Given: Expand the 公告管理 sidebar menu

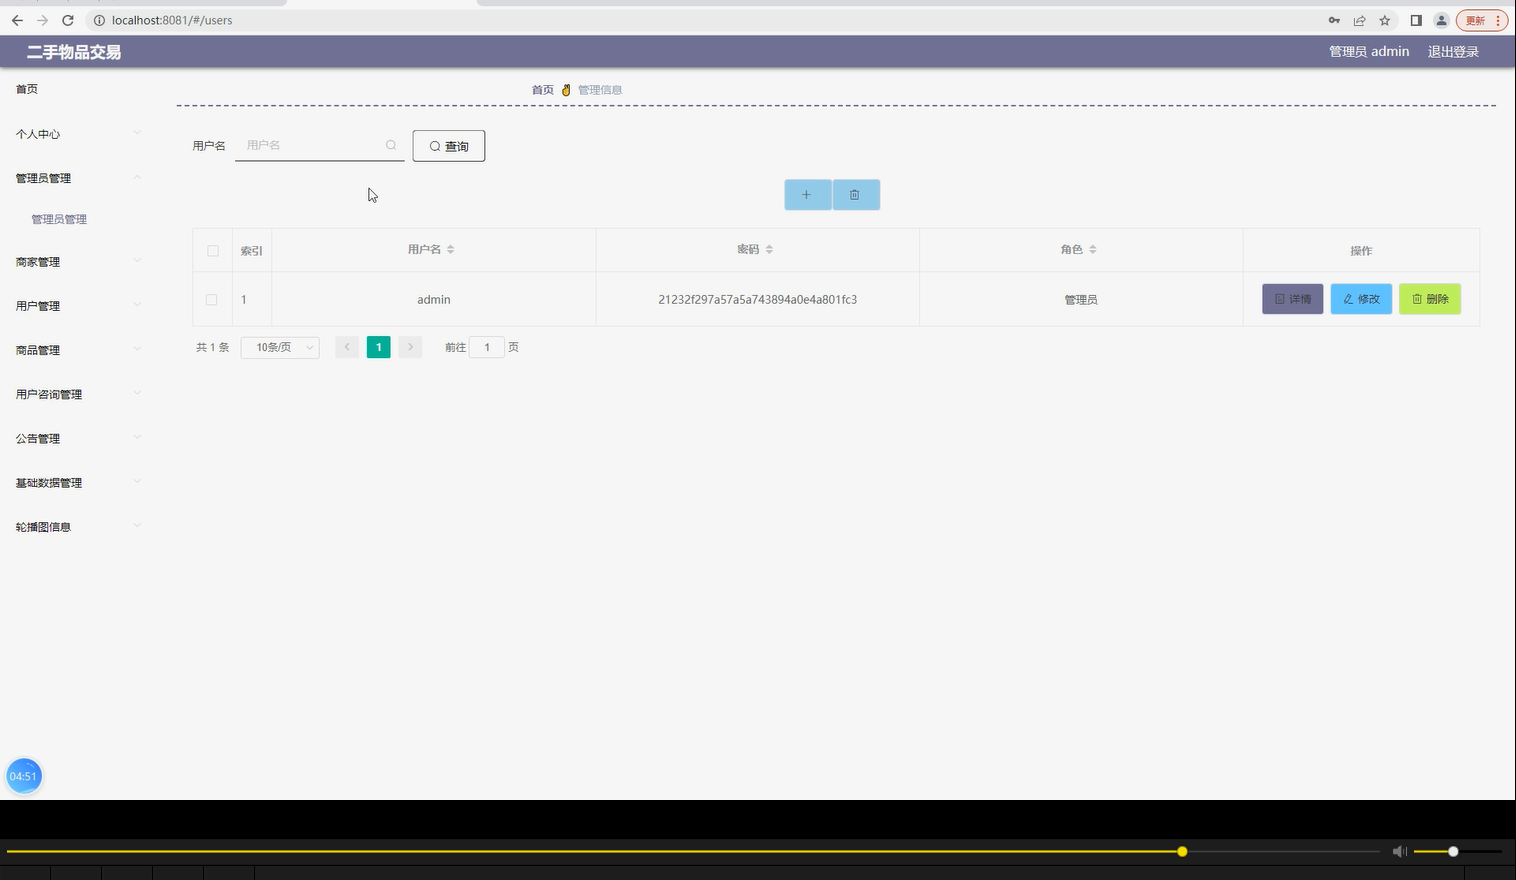Looking at the screenshot, I should [78, 438].
